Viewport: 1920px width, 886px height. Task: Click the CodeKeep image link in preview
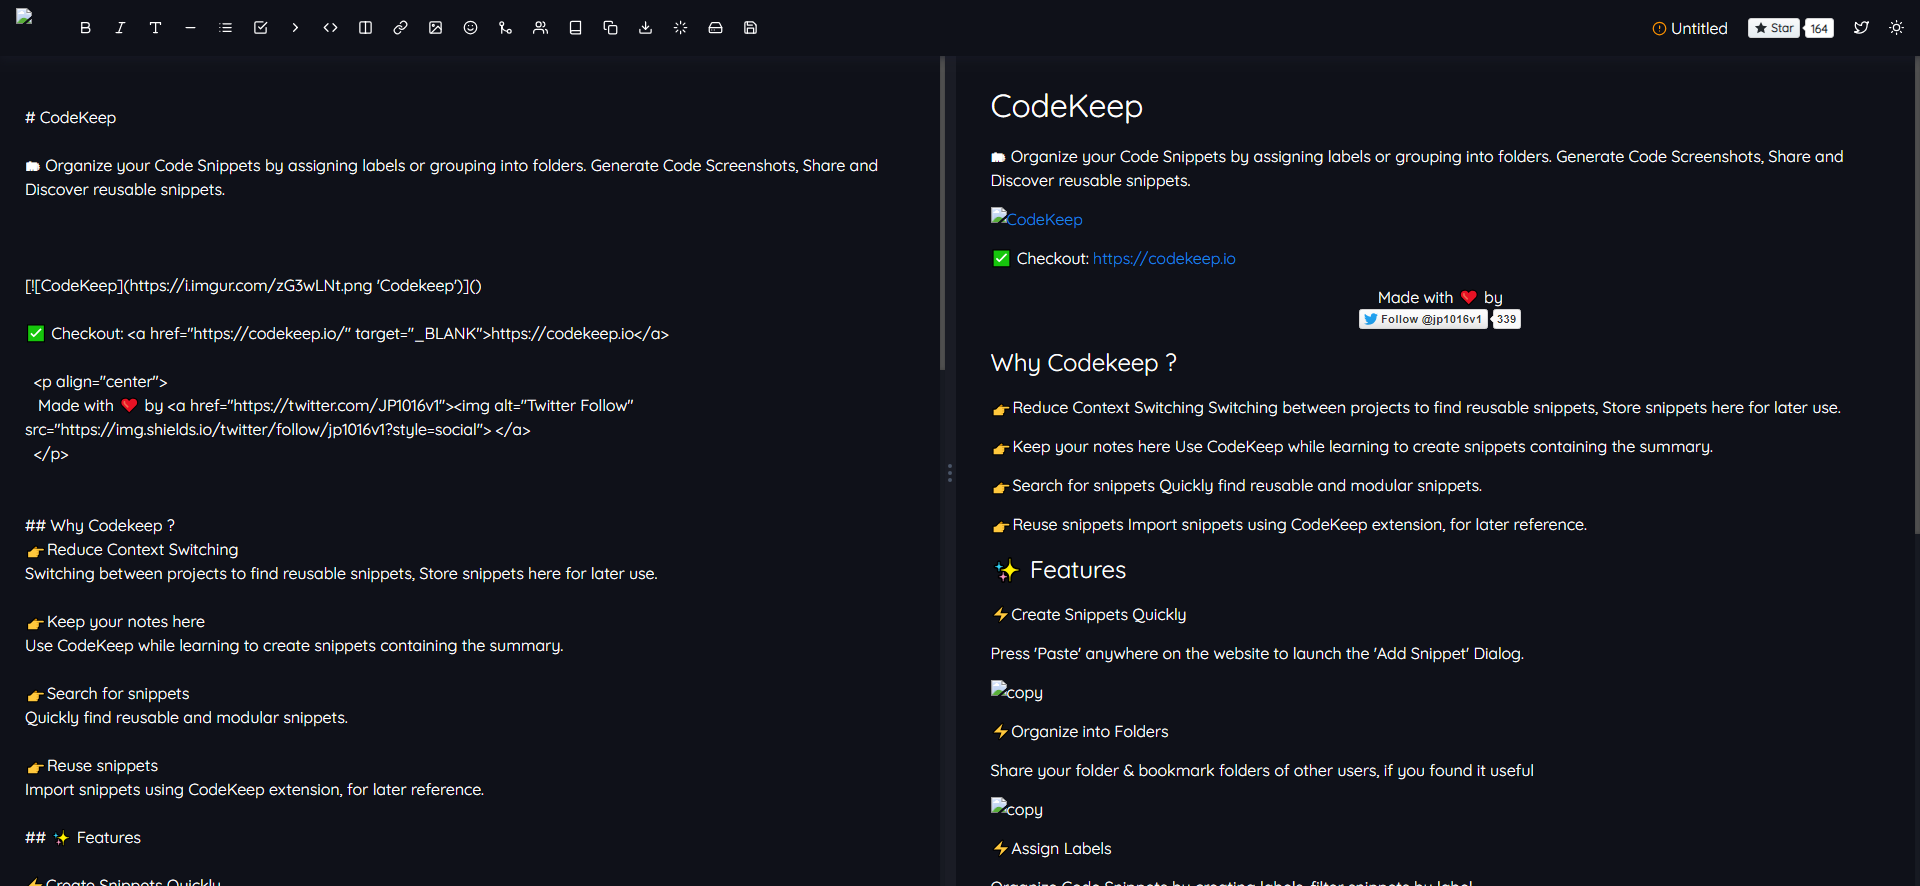point(1036,218)
